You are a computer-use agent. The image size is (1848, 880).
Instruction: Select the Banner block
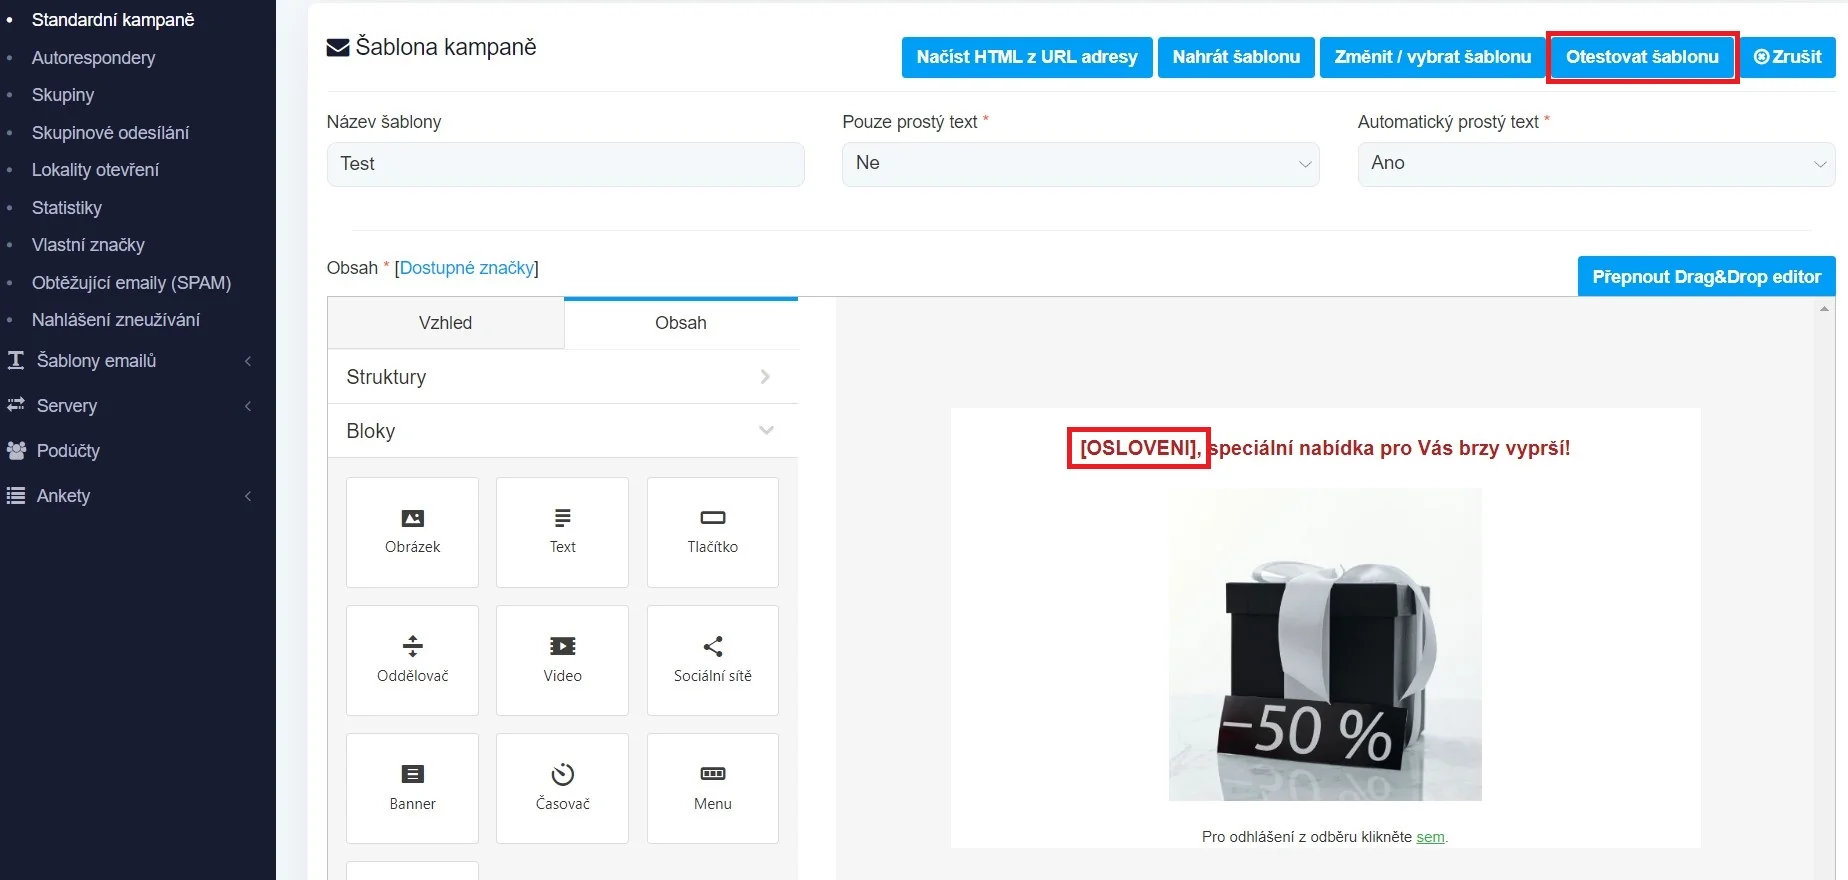[412, 787]
